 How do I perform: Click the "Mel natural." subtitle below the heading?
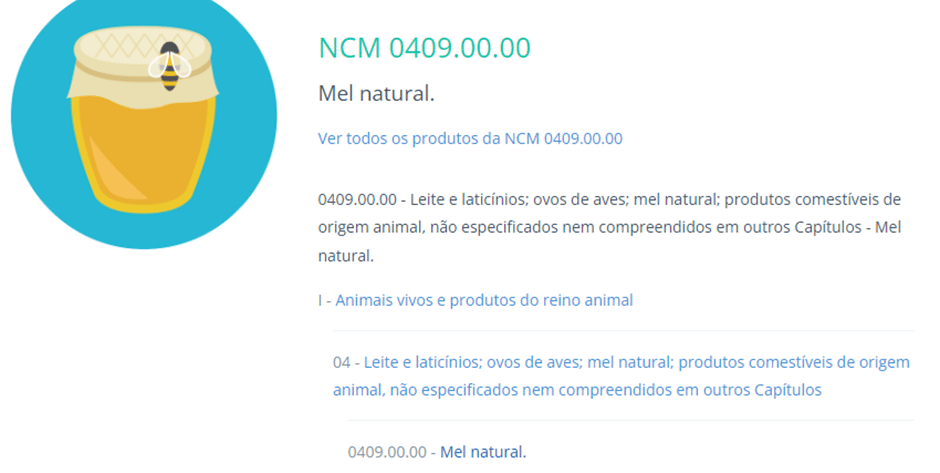pos(376,94)
